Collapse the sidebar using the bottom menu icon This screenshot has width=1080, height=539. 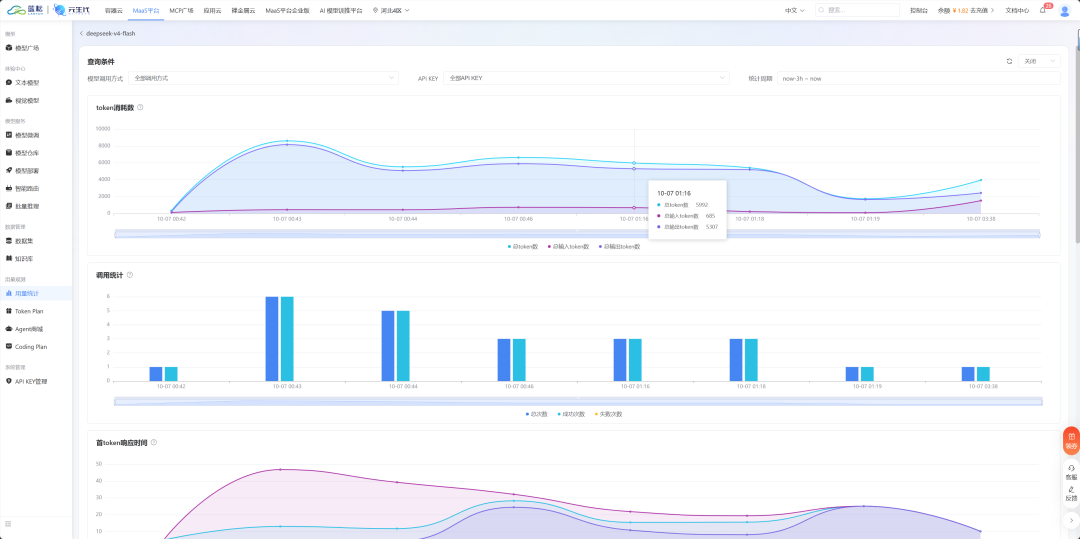pos(8,524)
